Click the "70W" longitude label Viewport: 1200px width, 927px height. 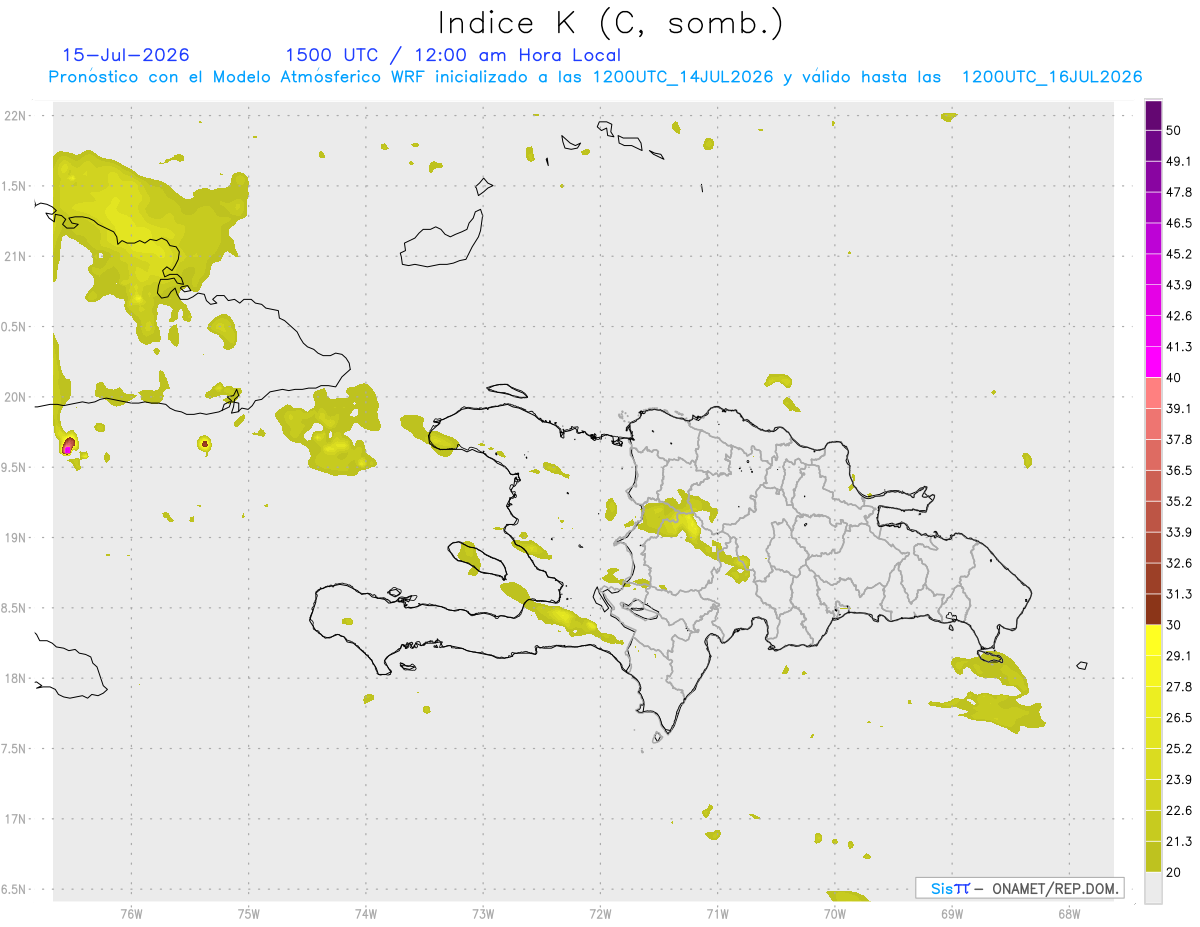(x=835, y=913)
